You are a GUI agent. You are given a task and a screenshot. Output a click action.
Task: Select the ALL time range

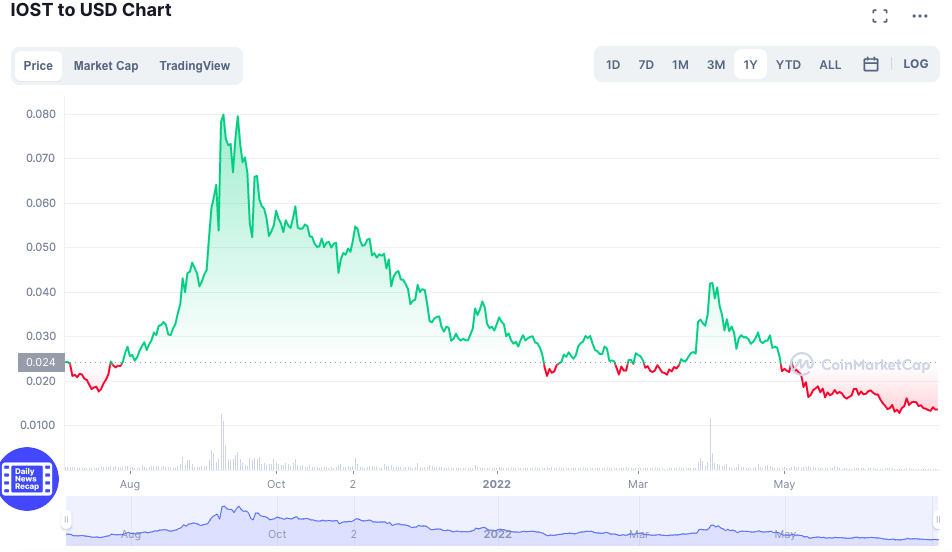pyautogui.click(x=830, y=64)
